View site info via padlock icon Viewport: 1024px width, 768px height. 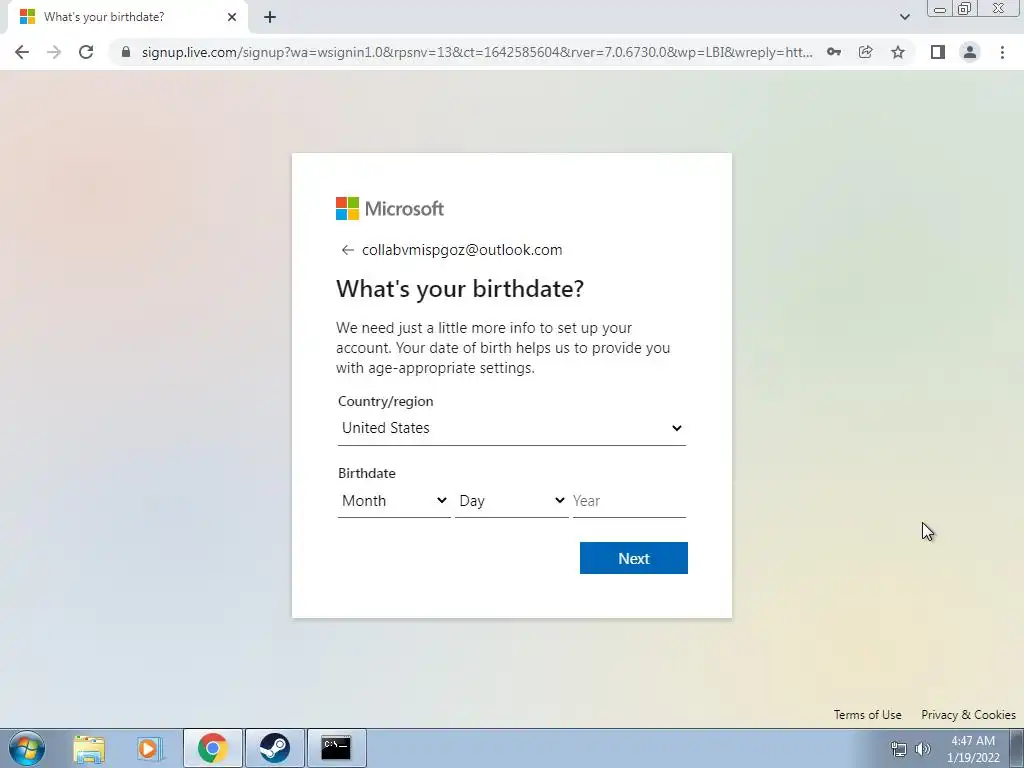(x=126, y=52)
